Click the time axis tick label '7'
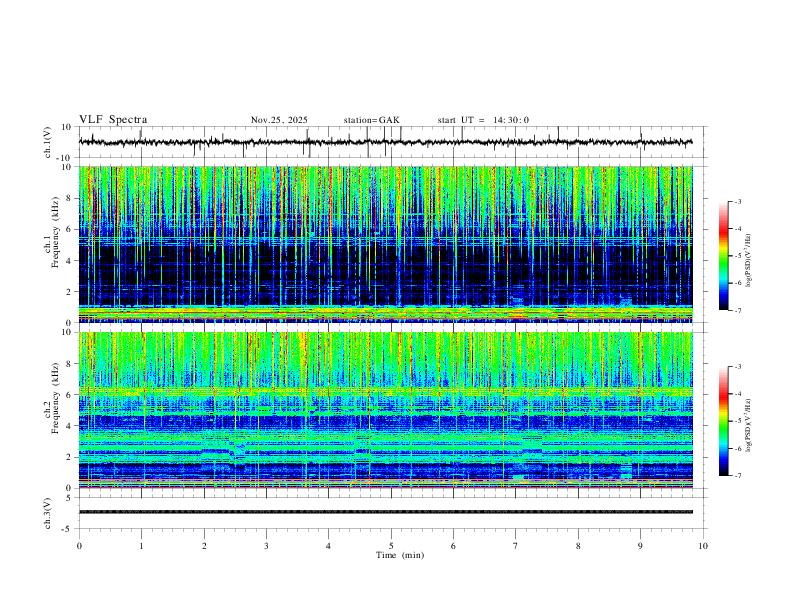The width and height of the screenshot is (792, 612). click(x=516, y=546)
